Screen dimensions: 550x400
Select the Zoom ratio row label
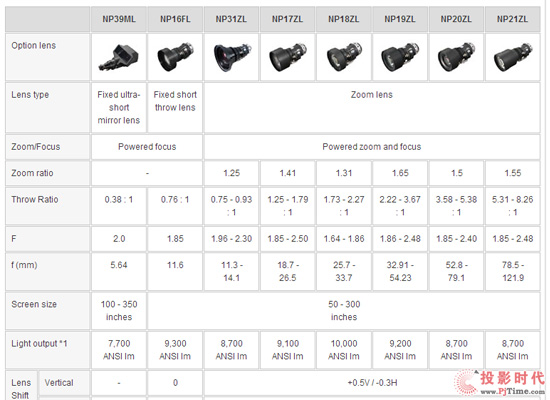pos(32,173)
